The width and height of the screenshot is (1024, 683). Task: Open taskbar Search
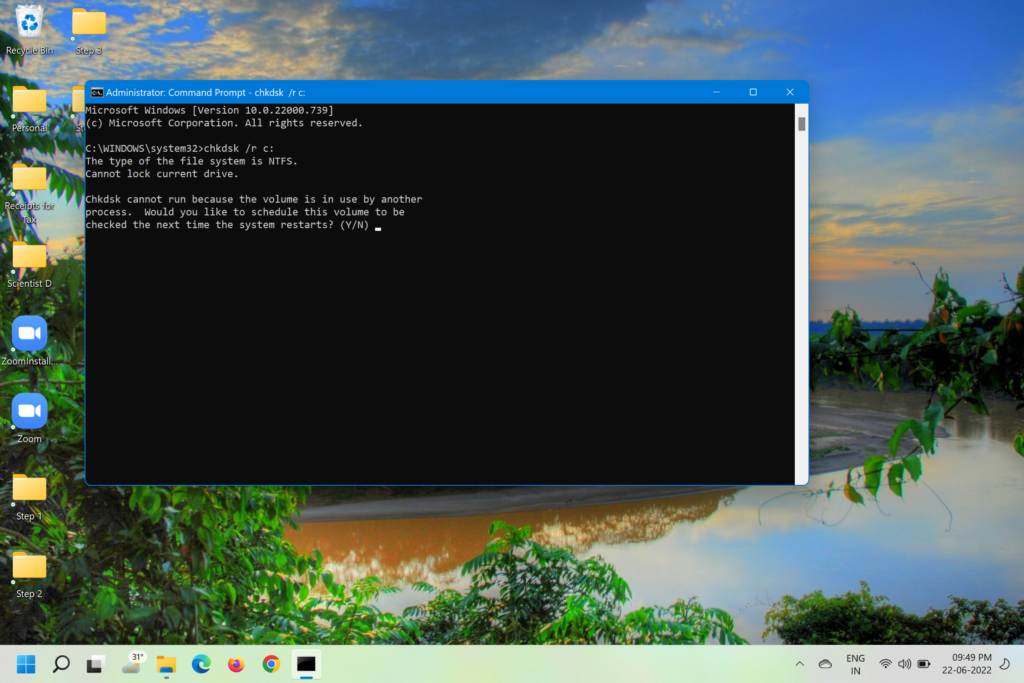point(61,663)
